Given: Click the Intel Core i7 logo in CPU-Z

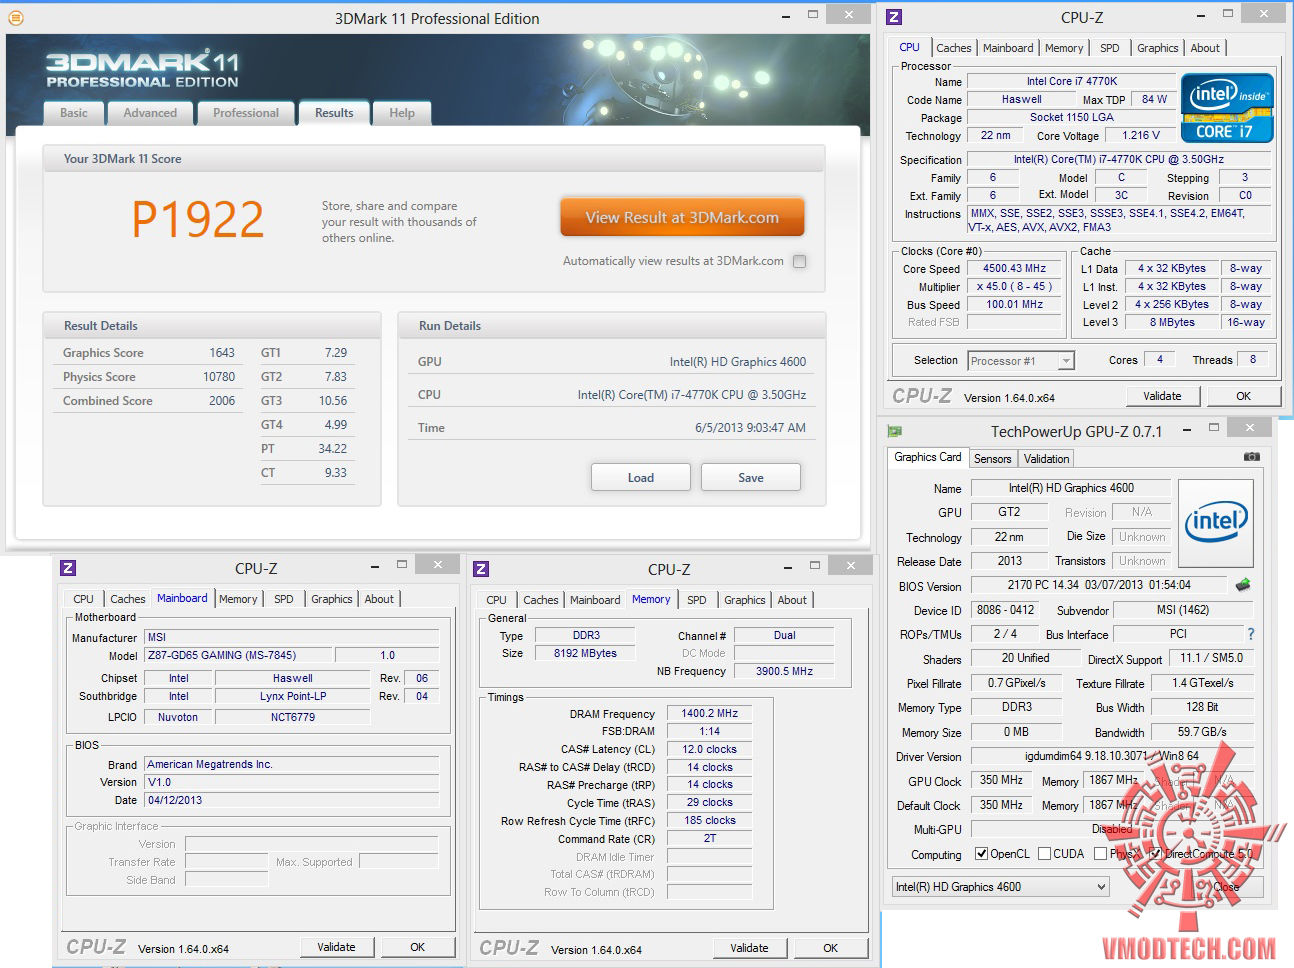Looking at the screenshot, I should click(1227, 108).
